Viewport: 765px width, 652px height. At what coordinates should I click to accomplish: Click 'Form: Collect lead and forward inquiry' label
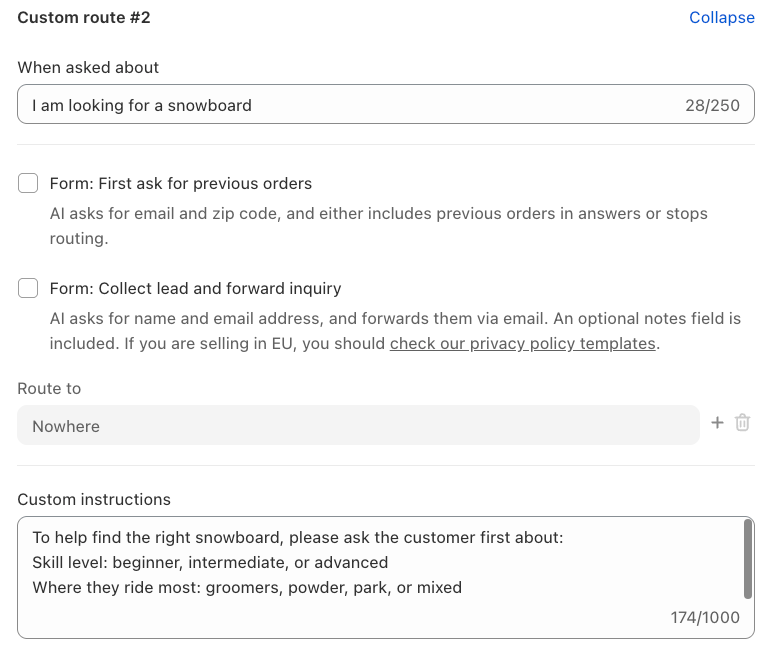195,289
